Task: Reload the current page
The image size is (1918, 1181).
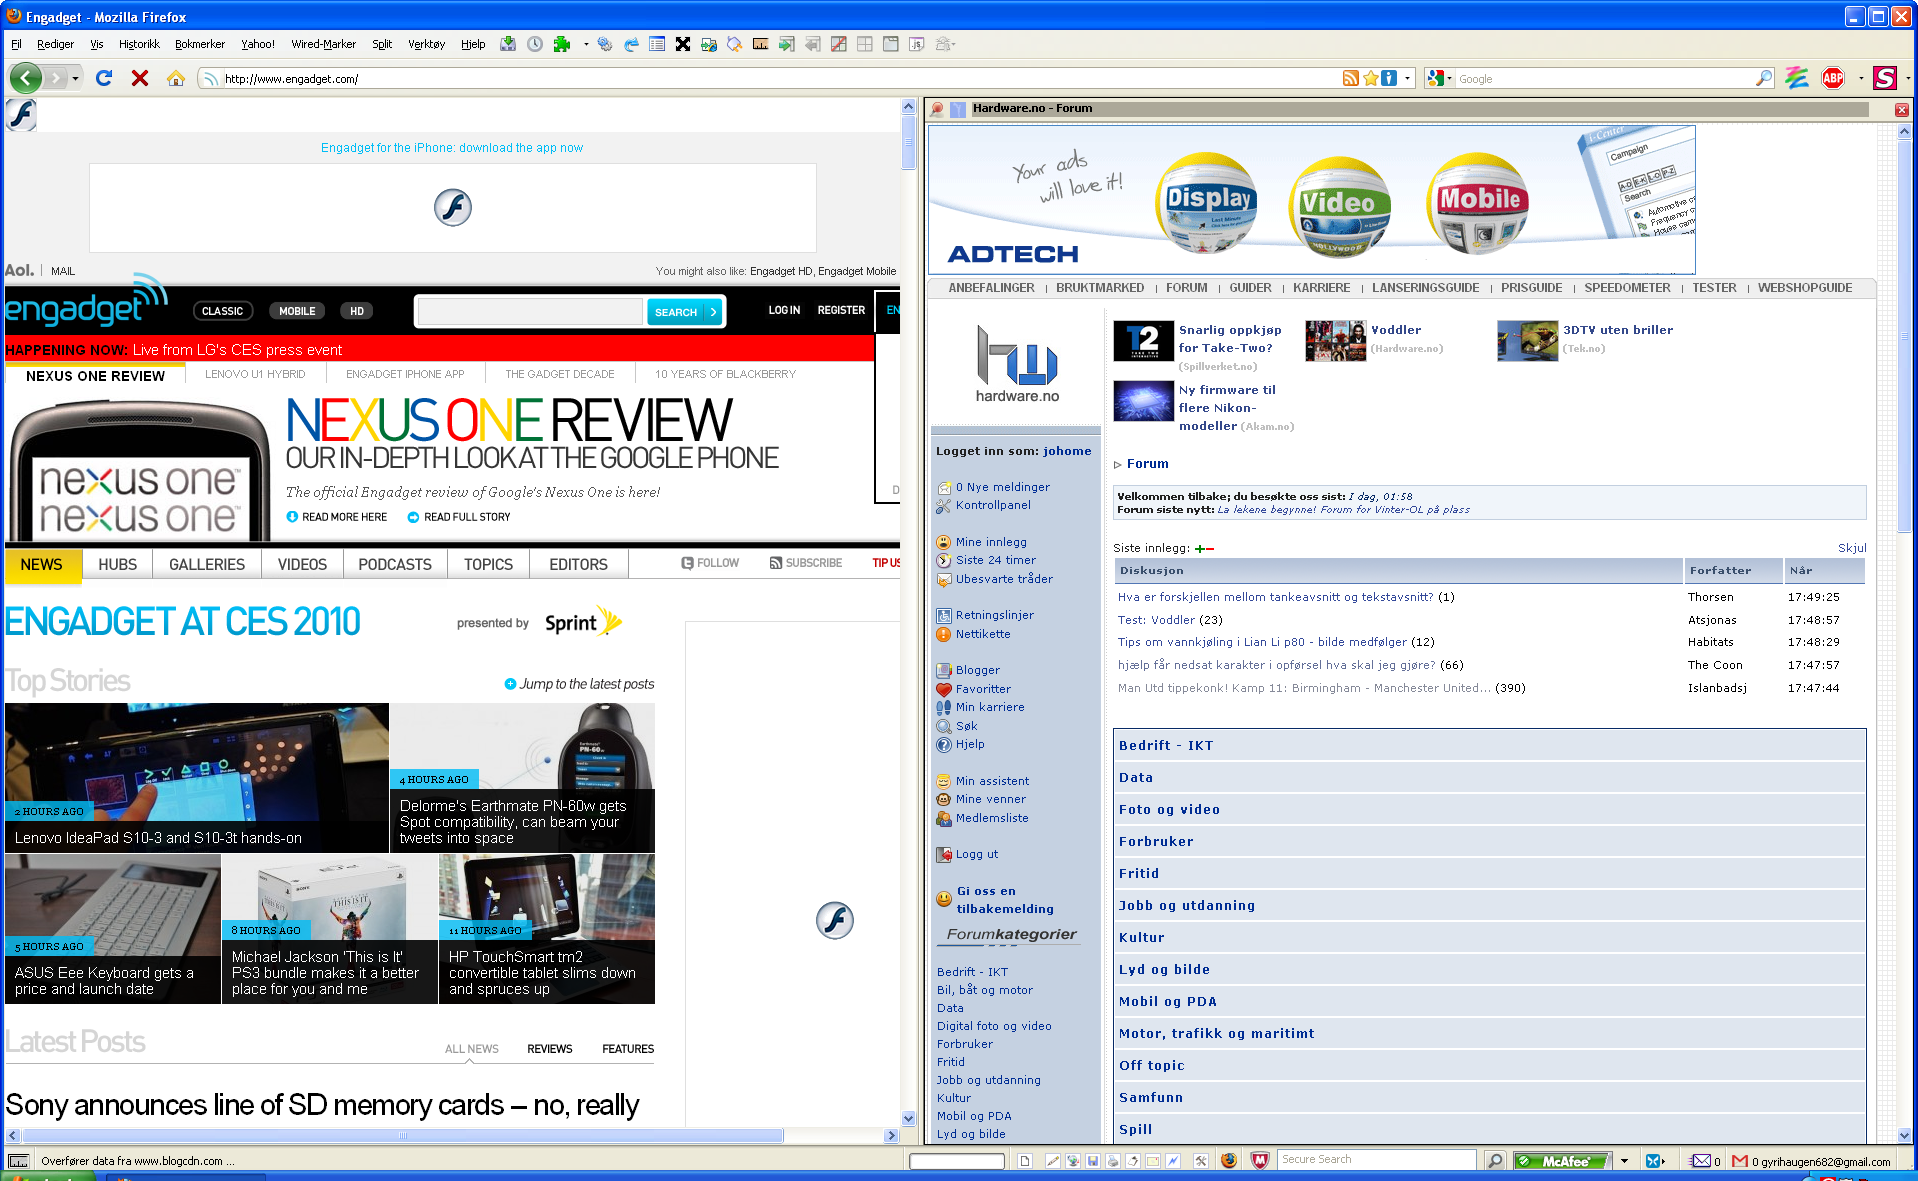Action: (x=104, y=78)
